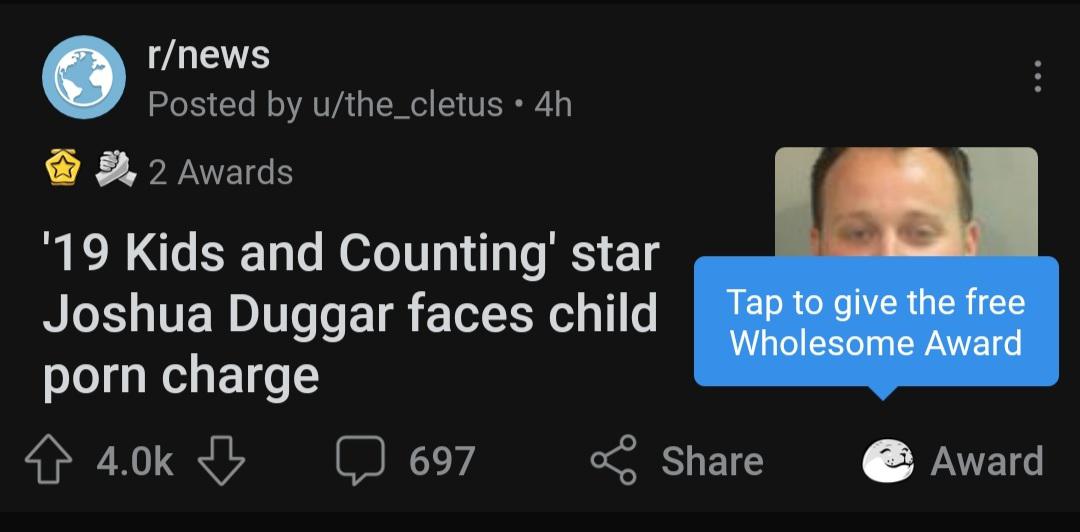Tap the Wholesome seal award icon
The height and width of the screenshot is (532, 1080).
[x=888, y=461]
